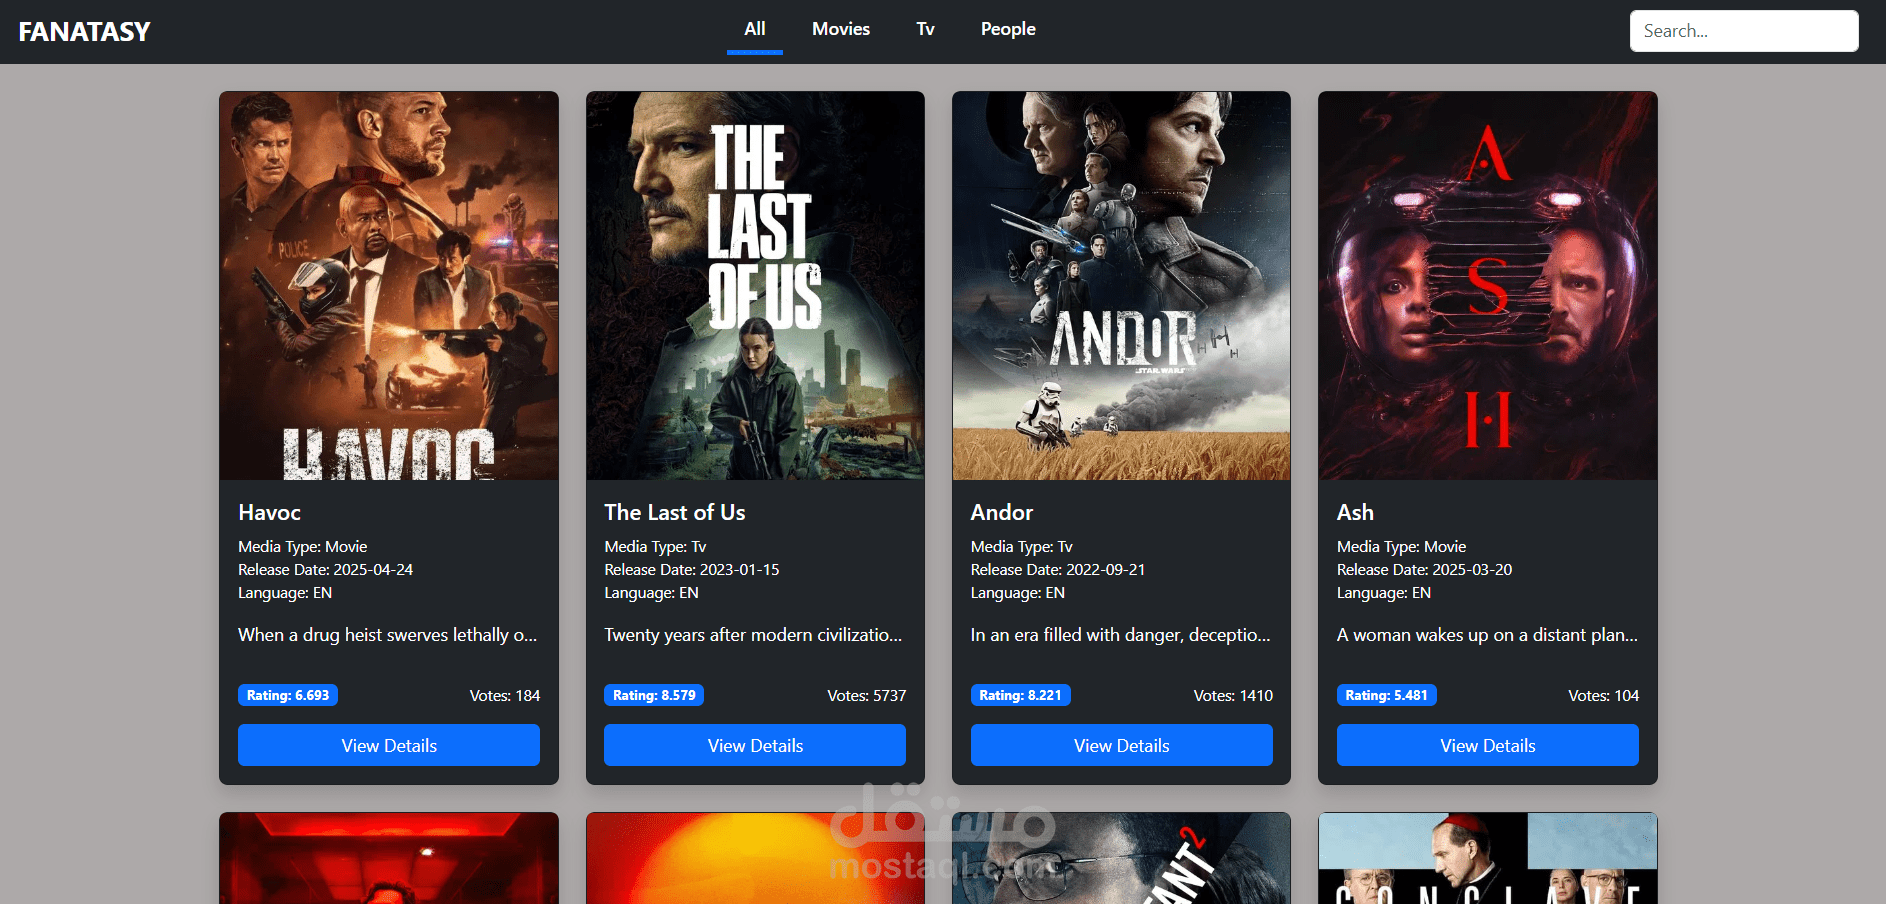This screenshot has width=1886, height=904.
Task: View Details for Ash
Action: (1488, 745)
